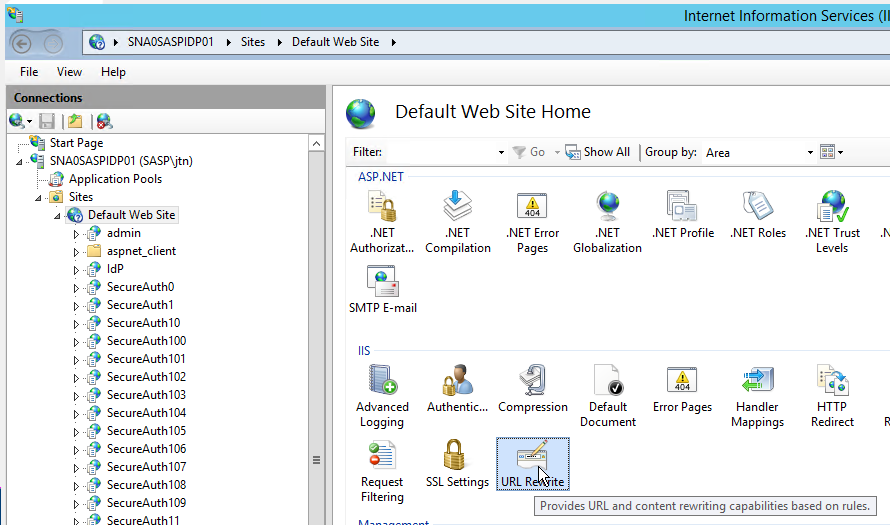Expand the SecureAuth100 node
The image size is (890, 525).
[76, 342]
